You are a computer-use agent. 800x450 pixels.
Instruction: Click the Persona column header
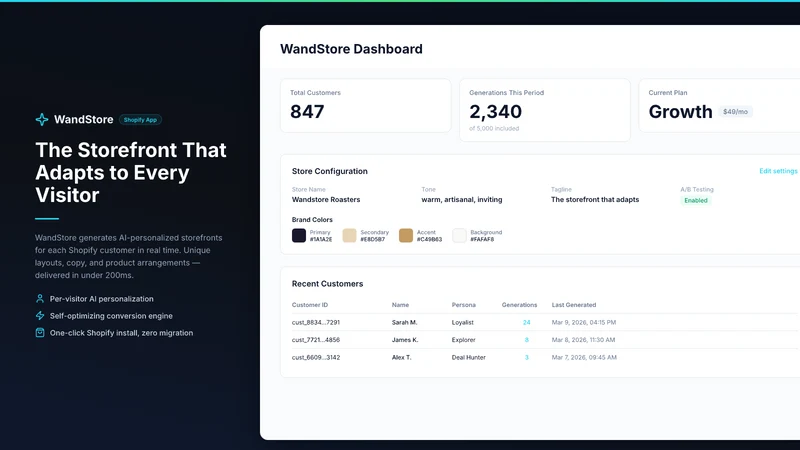click(464, 305)
